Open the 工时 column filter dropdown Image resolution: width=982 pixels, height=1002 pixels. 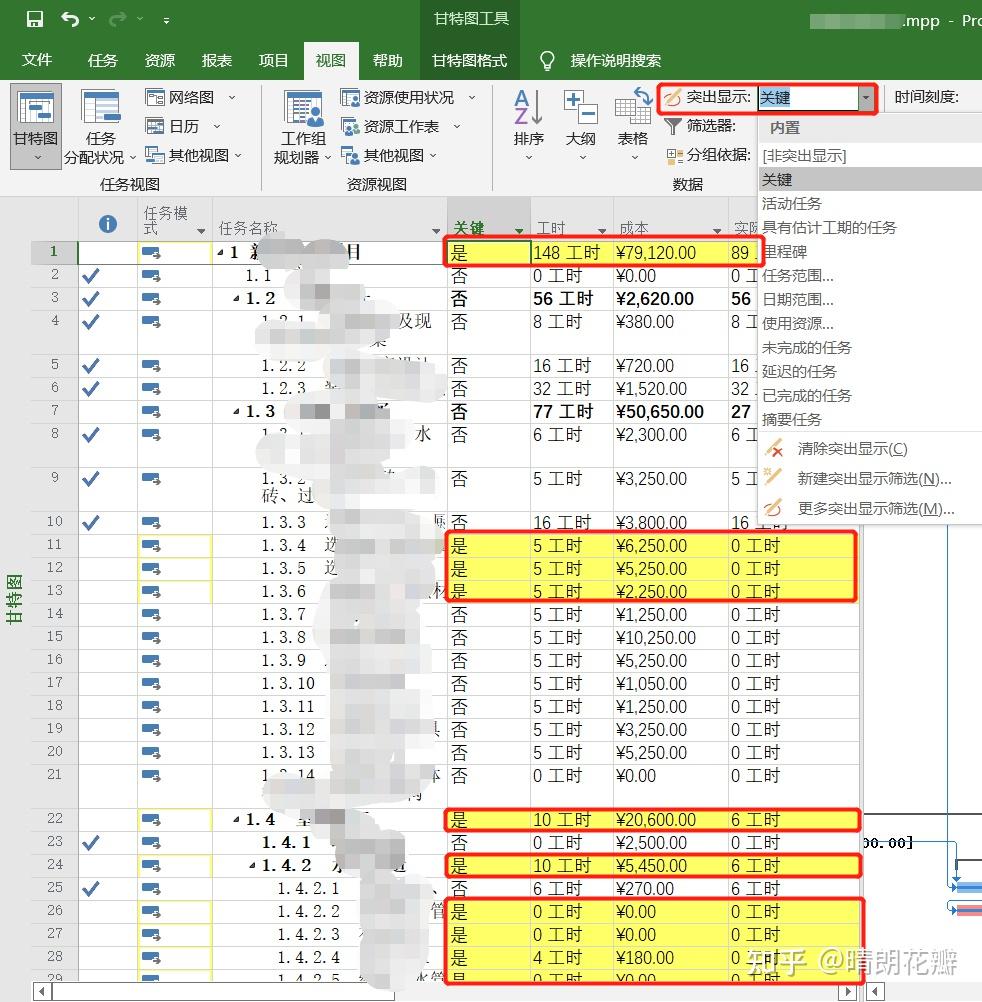click(602, 231)
